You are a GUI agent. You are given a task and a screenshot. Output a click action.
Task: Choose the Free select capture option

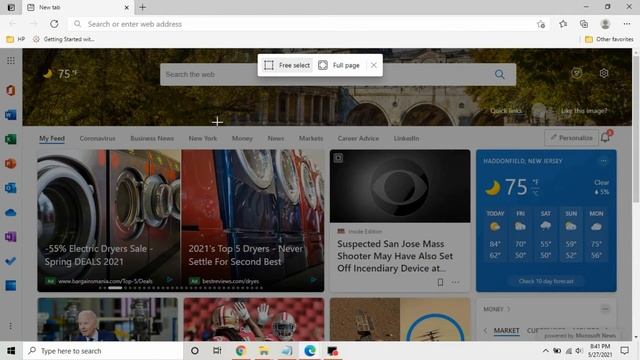click(287, 65)
